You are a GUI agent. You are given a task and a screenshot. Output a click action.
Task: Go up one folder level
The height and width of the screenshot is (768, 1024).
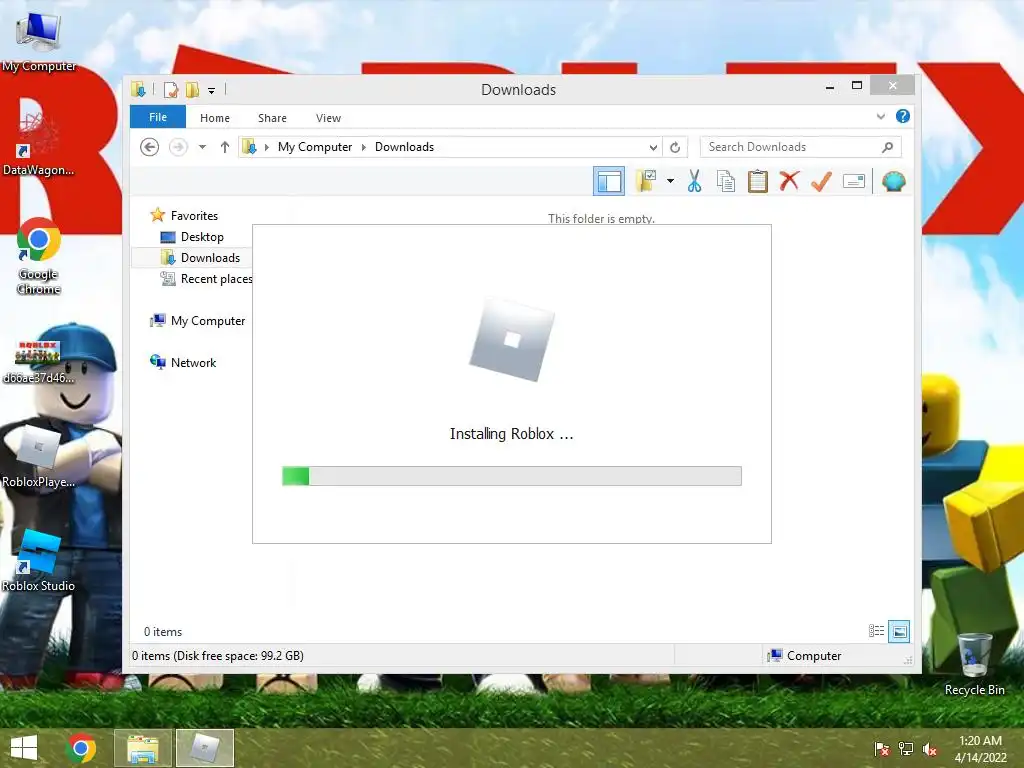pos(225,147)
